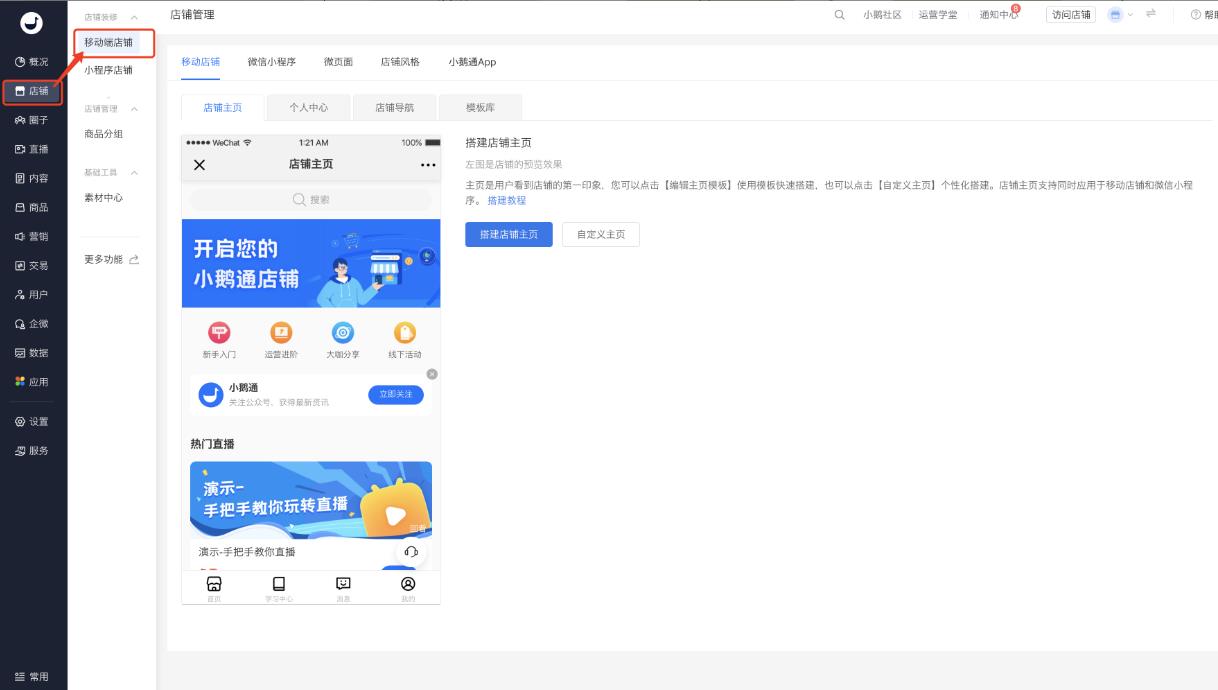Viewport: 1218px width, 690px height.
Task: Select the 店铺导航 sub-tab
Action: click(395, 108)
